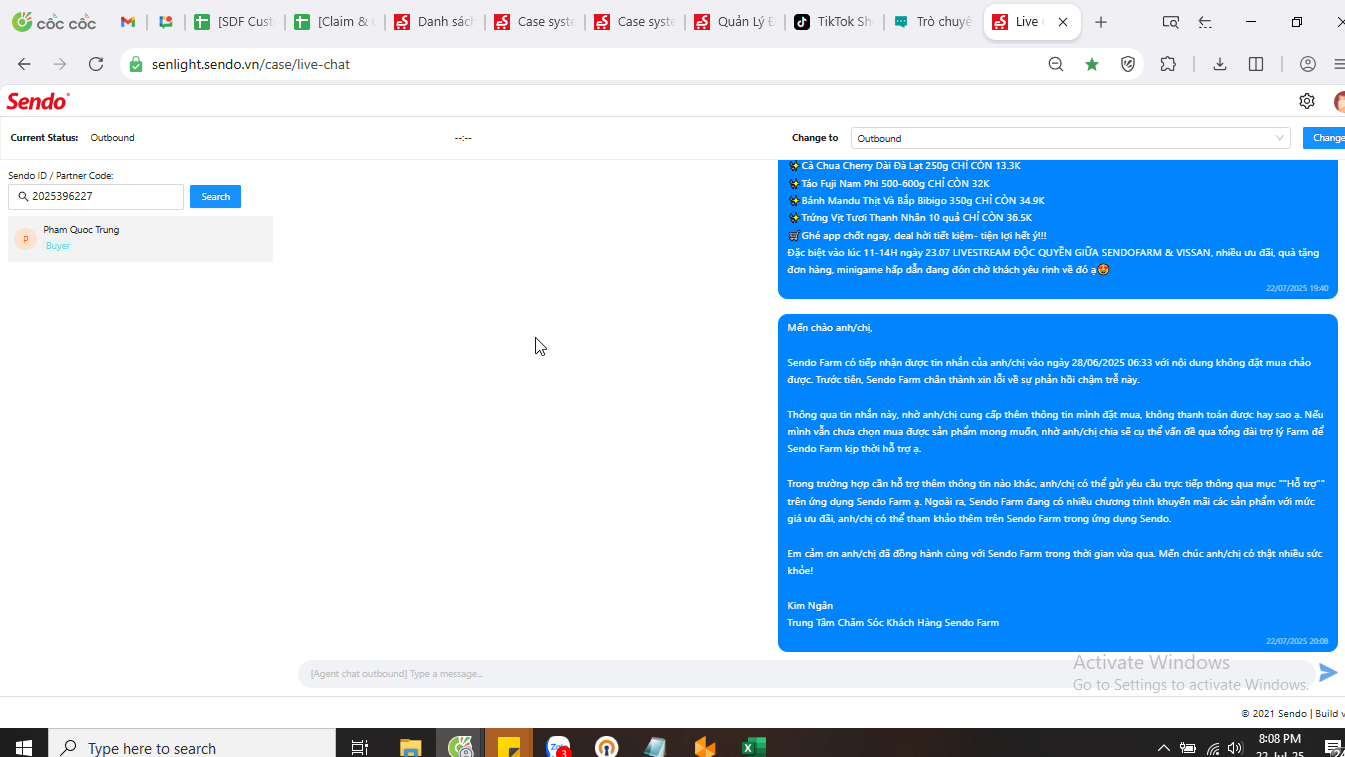
Task: Open Sendo settings gear
Action: pos(1307,101)
